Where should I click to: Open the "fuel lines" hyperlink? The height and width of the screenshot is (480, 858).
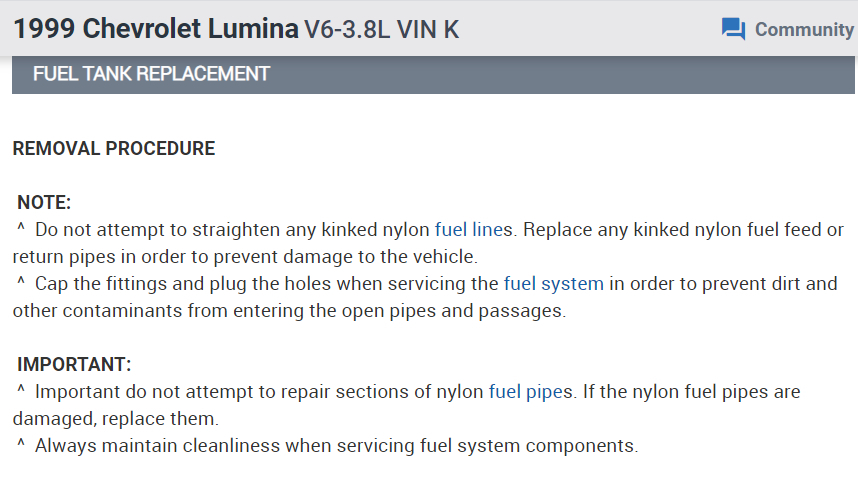(x=474, y=229)
